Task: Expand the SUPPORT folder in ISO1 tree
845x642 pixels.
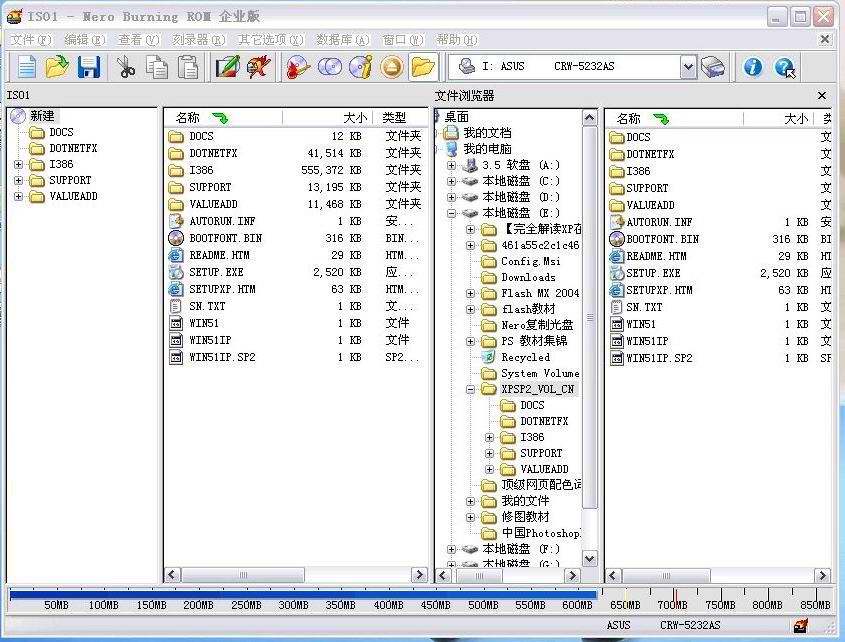Action: pyautogui.click(x=19, y=181)
